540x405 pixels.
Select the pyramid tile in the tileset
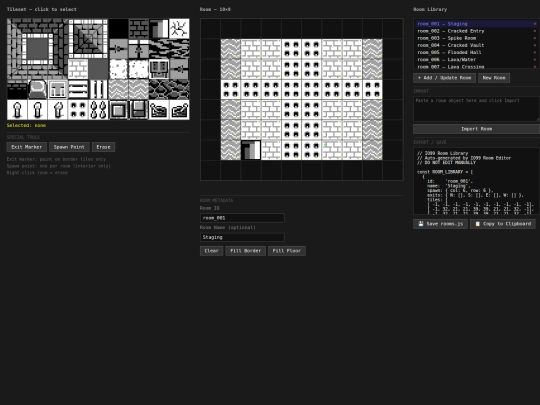click(88, 38)
